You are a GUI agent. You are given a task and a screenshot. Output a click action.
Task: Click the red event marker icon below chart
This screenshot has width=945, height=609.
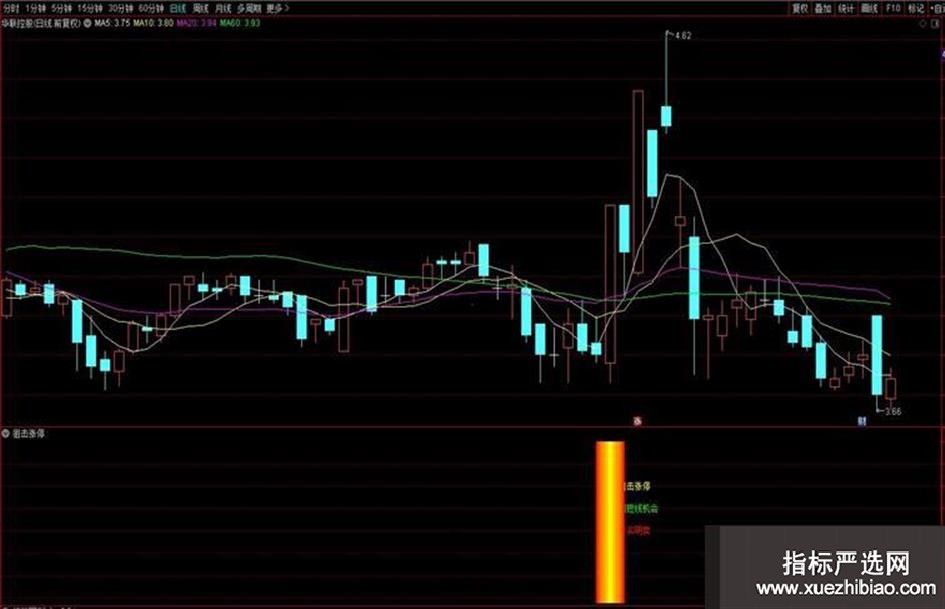coord(638,421)
